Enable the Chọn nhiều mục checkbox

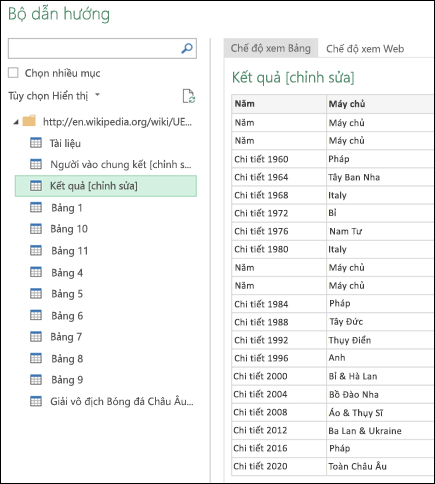pyautogui.click(x=13, y=73)
